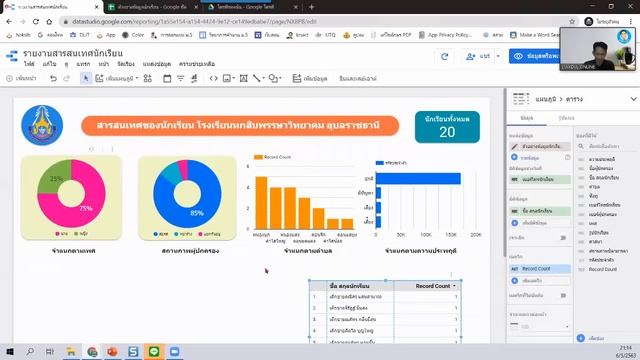640x360 pixels.
Task: Refresh report data with circular arrow
Action: [x=444, y=56]
